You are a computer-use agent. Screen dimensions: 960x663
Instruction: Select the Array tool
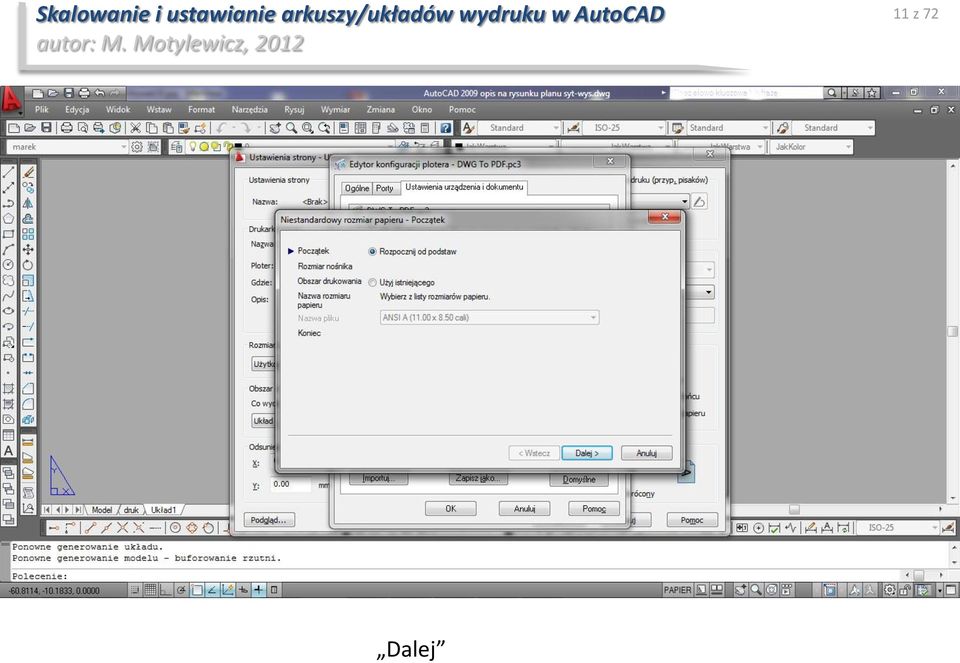click(x=28, y=234)
